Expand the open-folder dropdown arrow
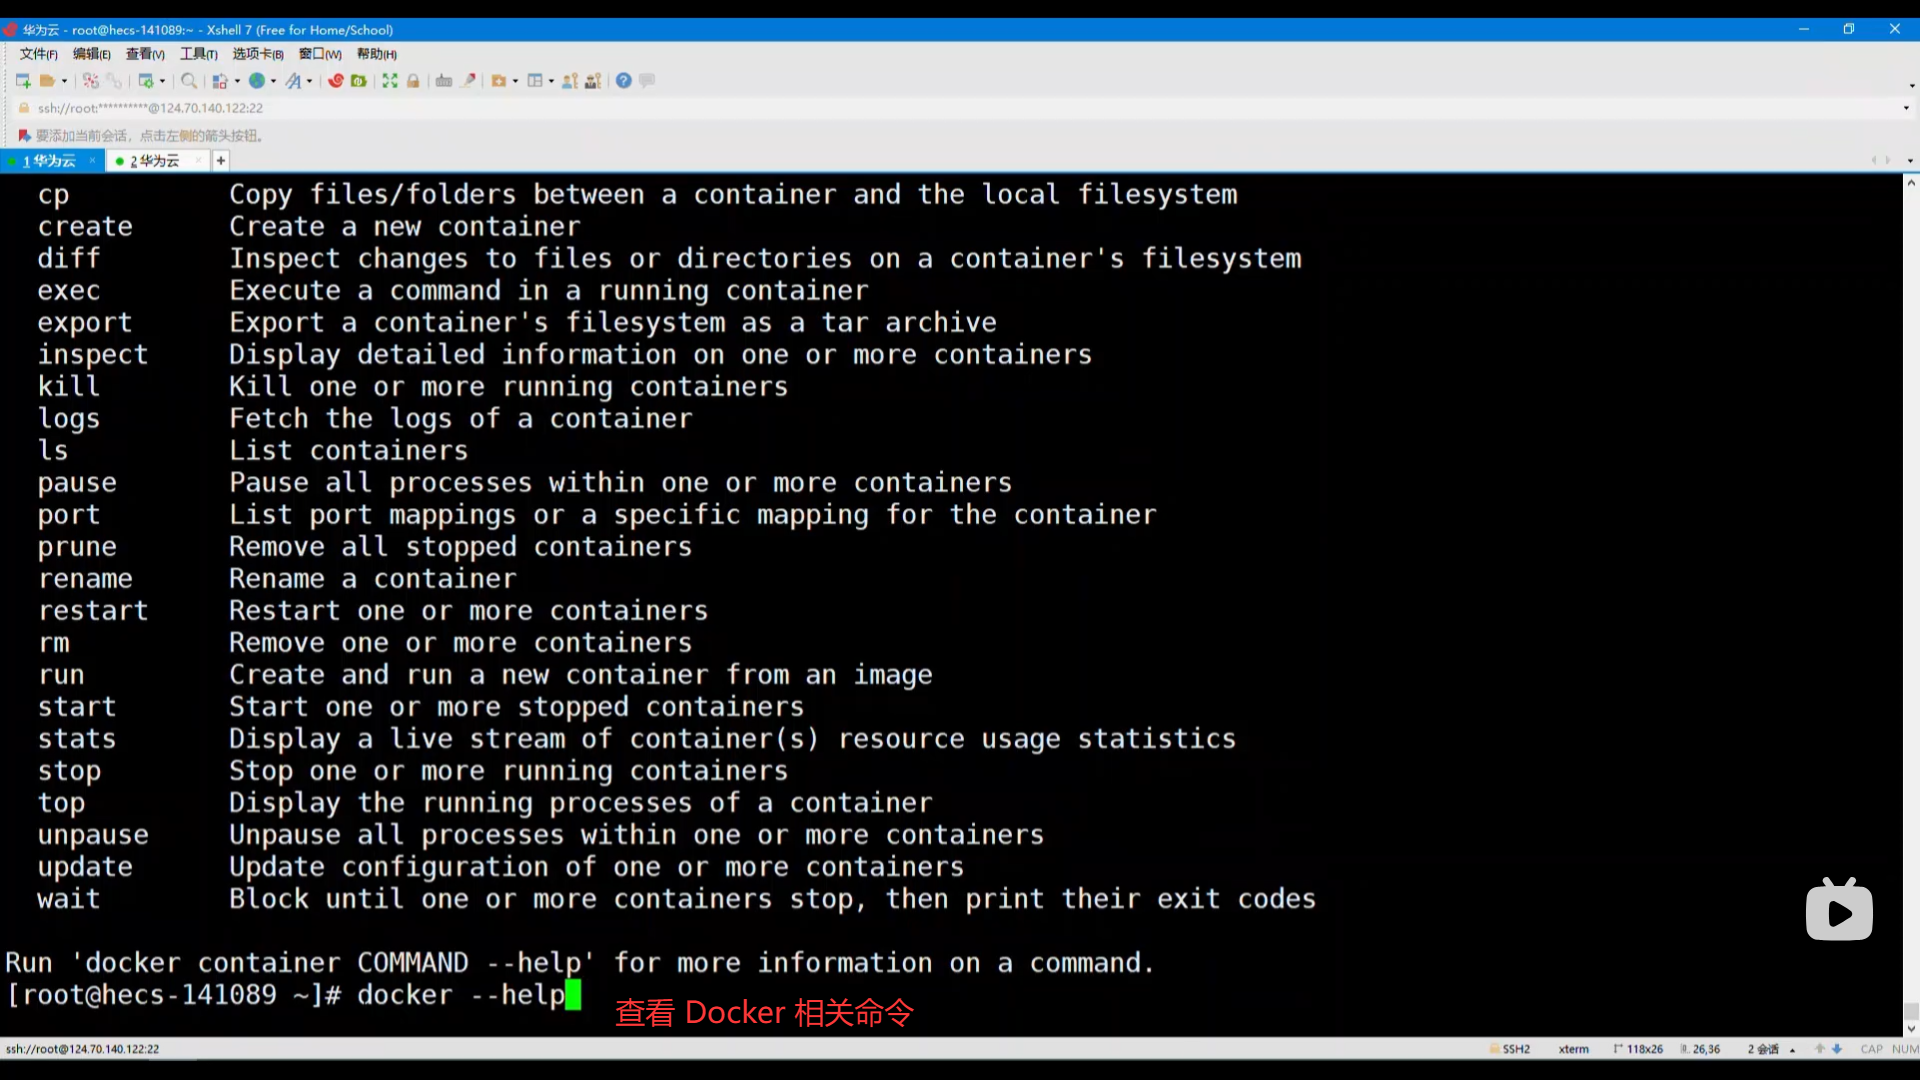 (65, 82)
